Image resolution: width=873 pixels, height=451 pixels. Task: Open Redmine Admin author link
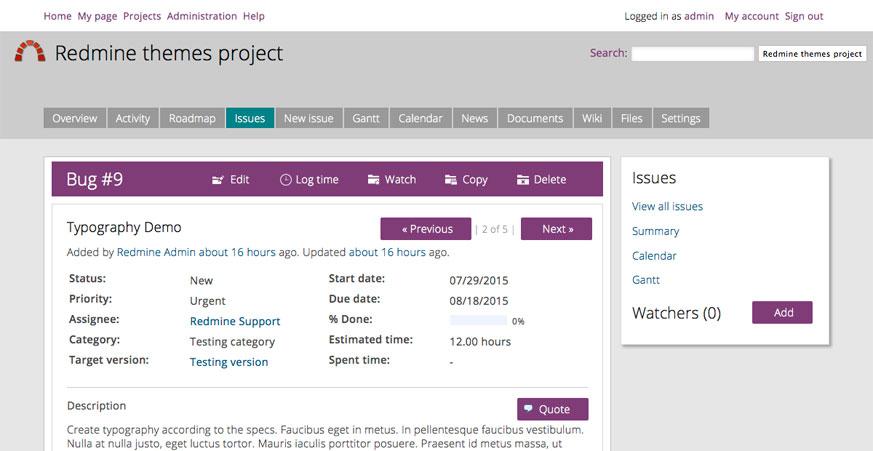click(156, 252)
